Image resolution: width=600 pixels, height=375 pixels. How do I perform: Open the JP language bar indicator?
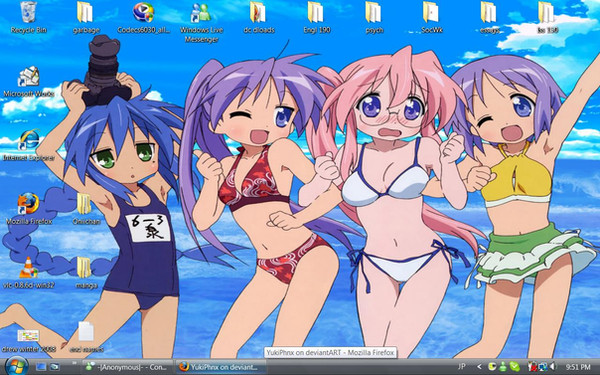click(x=462, y=367)
